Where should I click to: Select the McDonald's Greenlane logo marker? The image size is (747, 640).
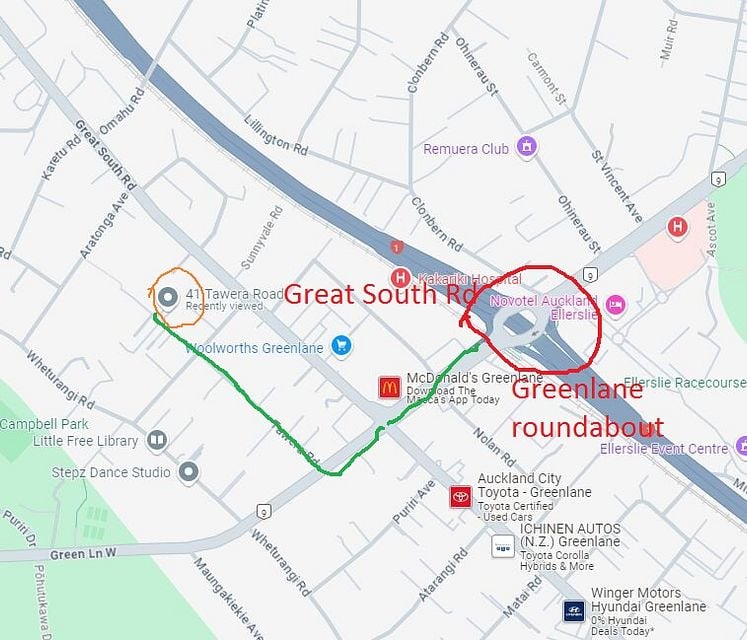pyautogui.click(x=389, y=387)
